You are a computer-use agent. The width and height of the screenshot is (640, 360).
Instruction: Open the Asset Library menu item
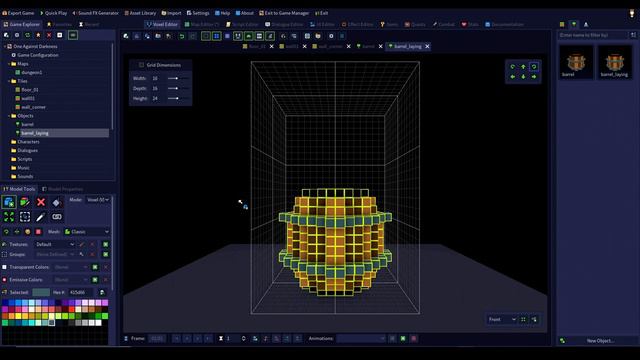tap(140, 13)
